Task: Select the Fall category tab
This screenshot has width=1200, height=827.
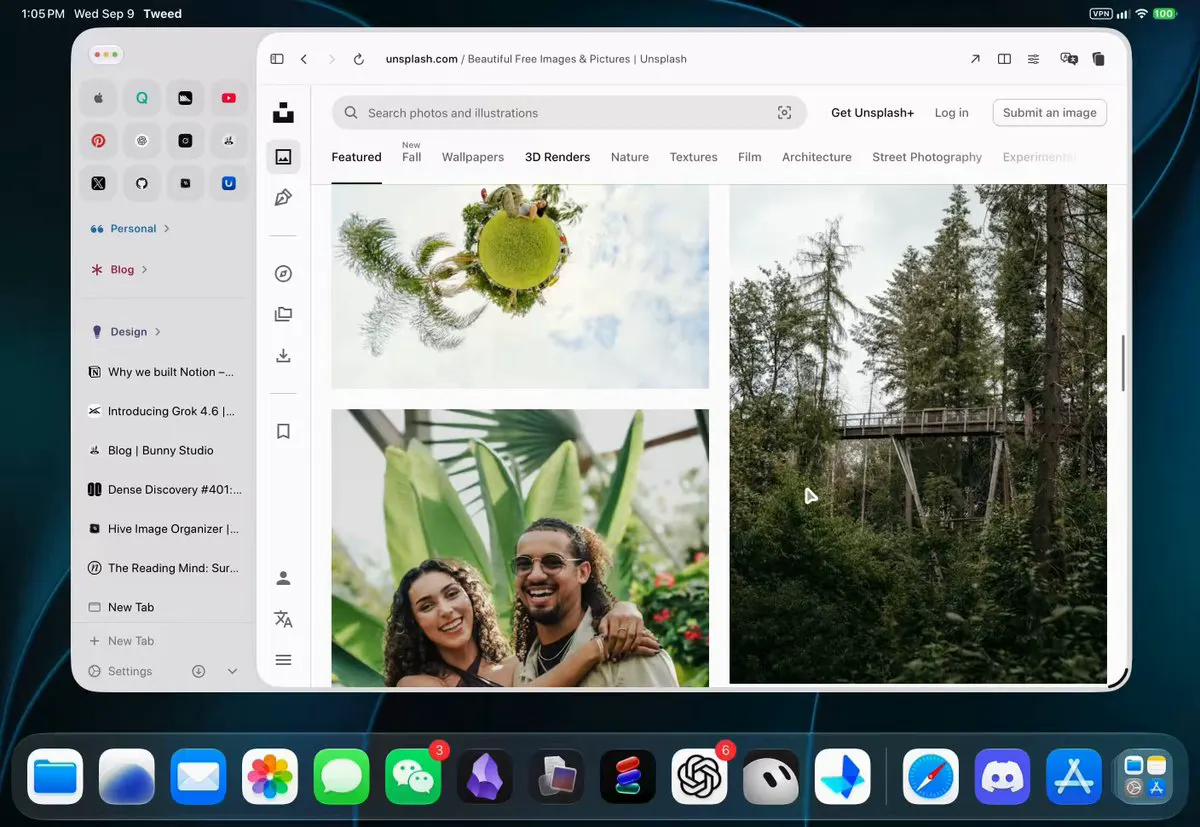Action: (x=412, y=157)
